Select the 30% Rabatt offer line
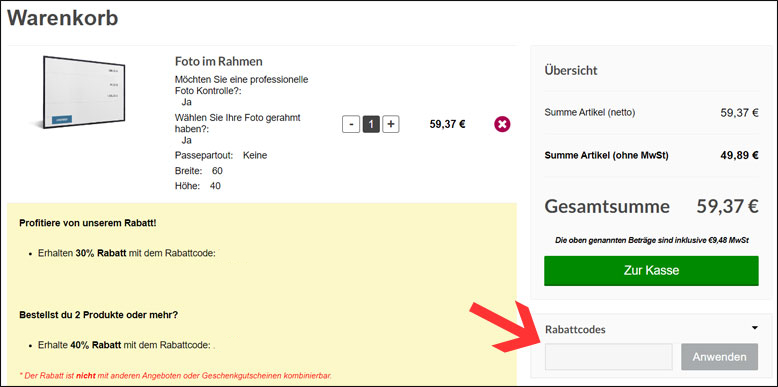Image resolution: width=778 pixels, height=387 pixels. [x=127, y=253]
